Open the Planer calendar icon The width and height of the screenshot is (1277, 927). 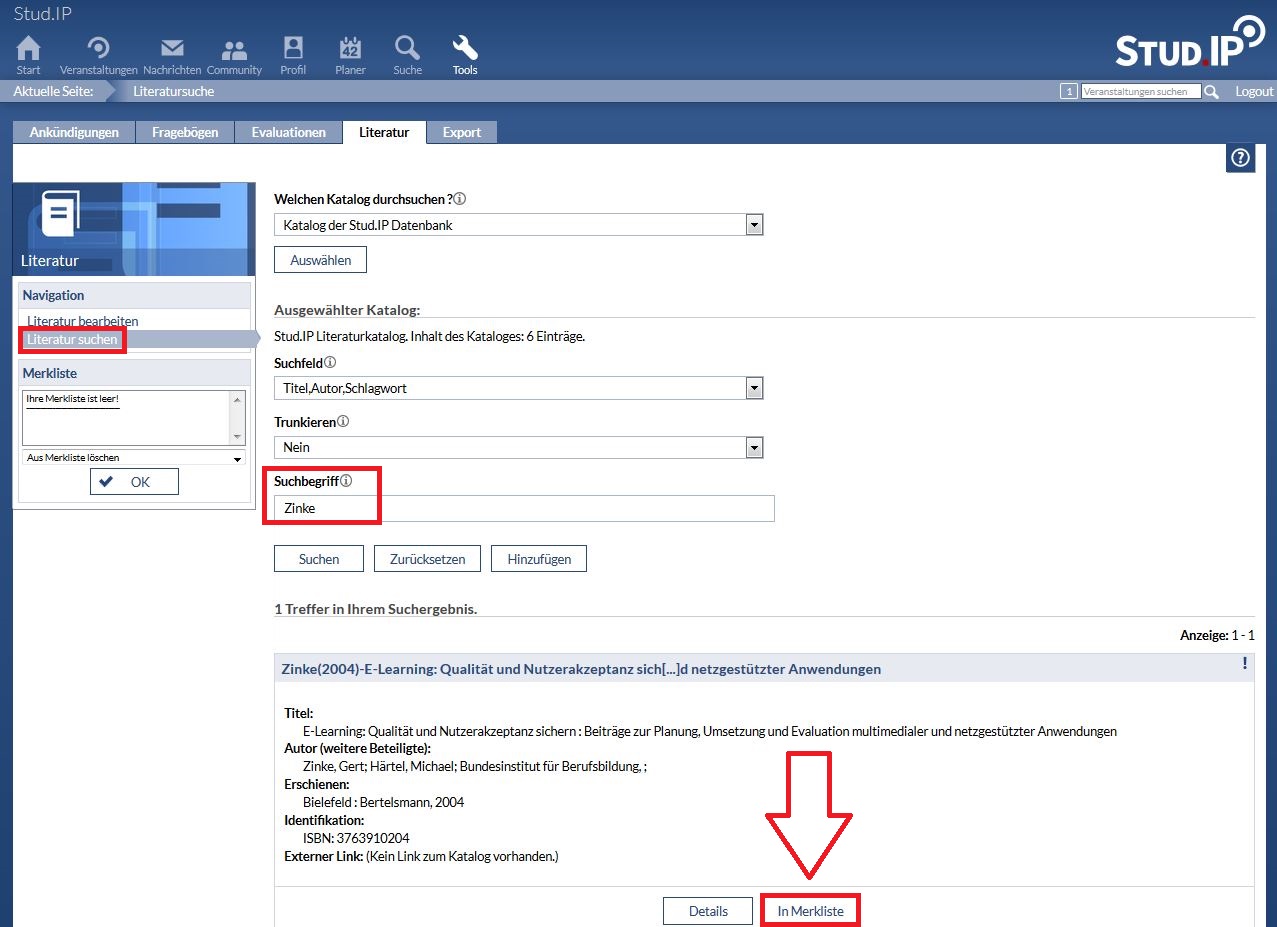(x=350, y=50)
